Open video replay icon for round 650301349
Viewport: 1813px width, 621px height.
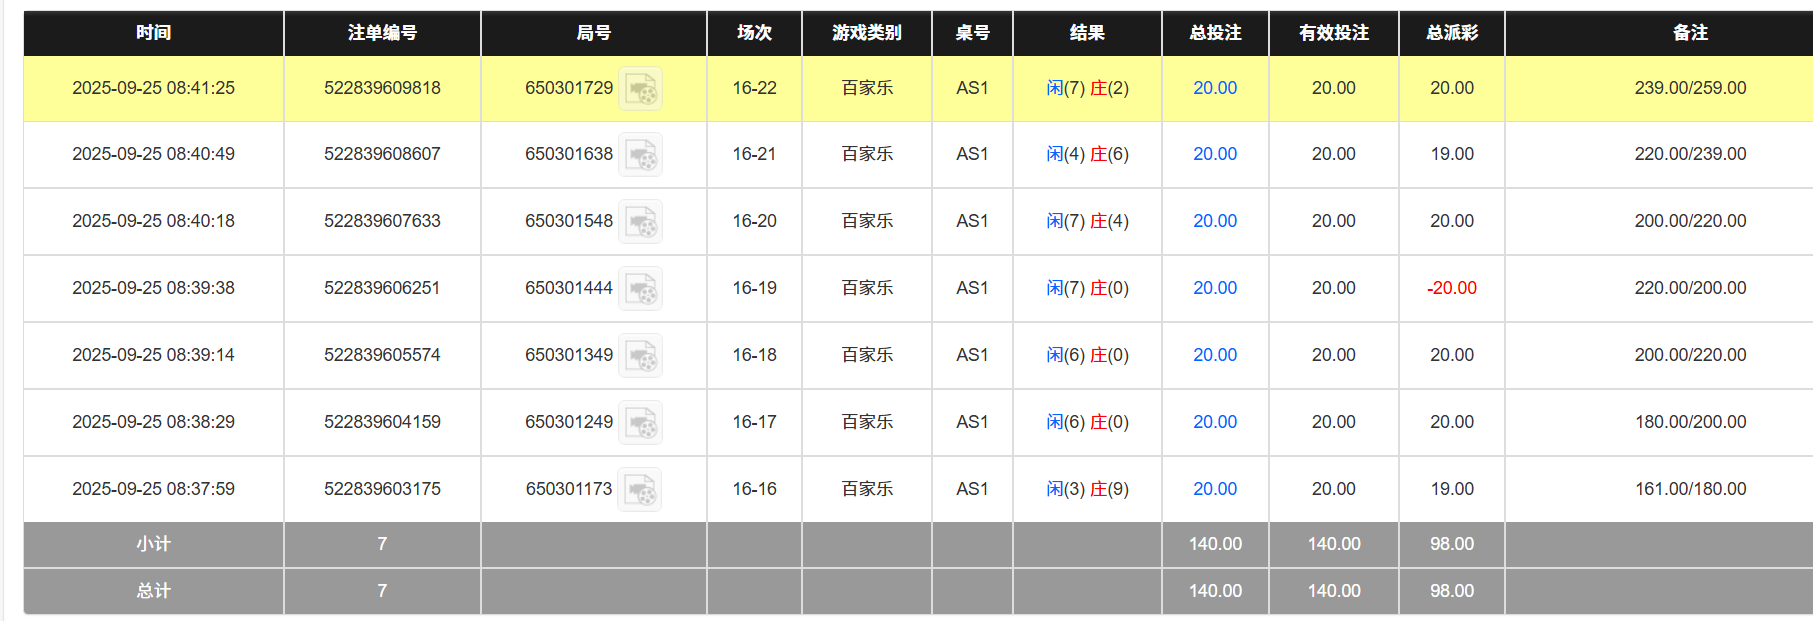pos(640,356)
